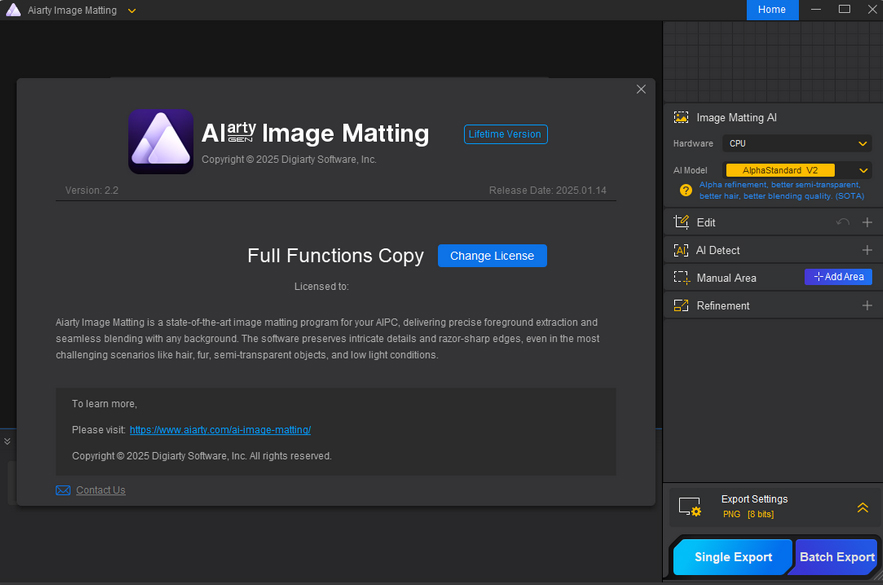Click the Export Settings gear monitor icon
The image size is (883, 585).
690,507
